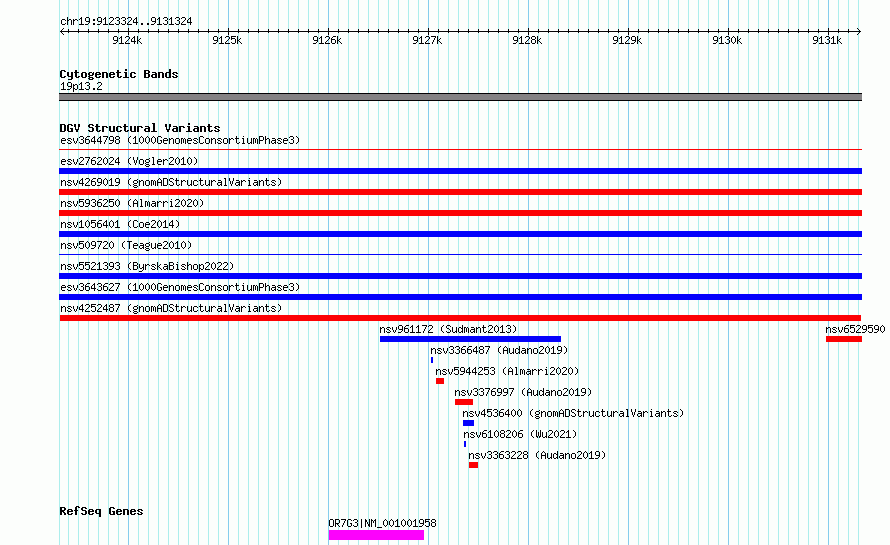Select the nsv4536400 gnomADStructuralVariants blue glyph
The height and width of the screenshot is (545, 890).
[468, 423]
